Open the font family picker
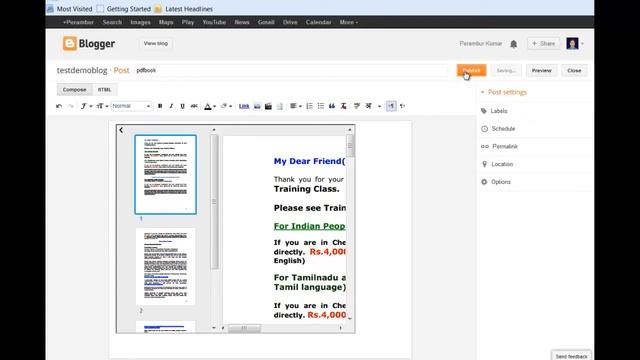Viewport: 640px width, 360px height. (x=86, y=106)
